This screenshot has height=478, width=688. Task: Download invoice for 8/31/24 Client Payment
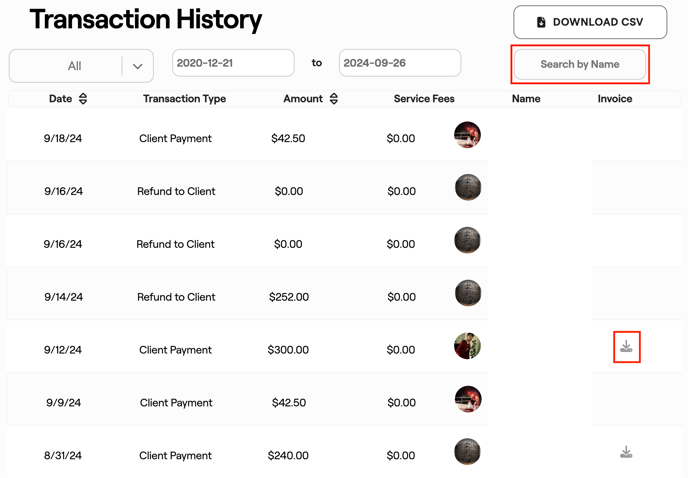pos(626,453)
